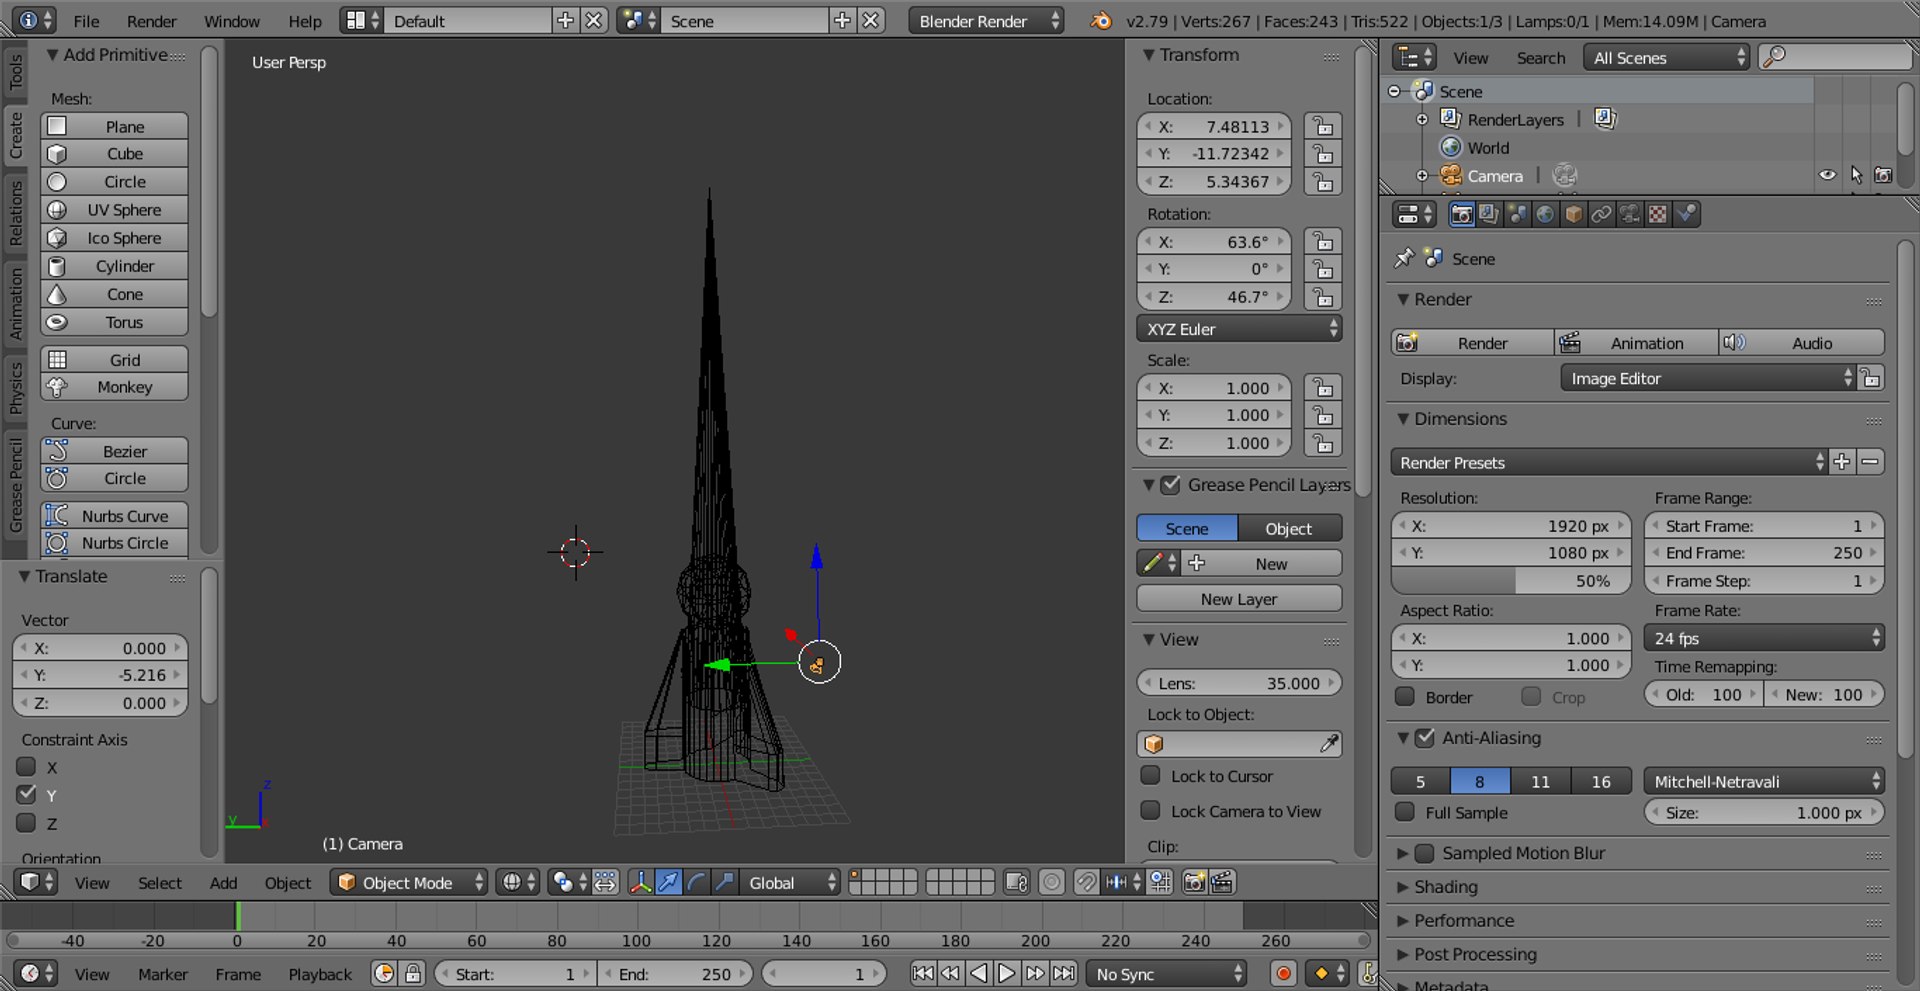1920x991 pixels.
Task: Switch to the Physics tool shelf tab
Action: (x=15, y=387)
